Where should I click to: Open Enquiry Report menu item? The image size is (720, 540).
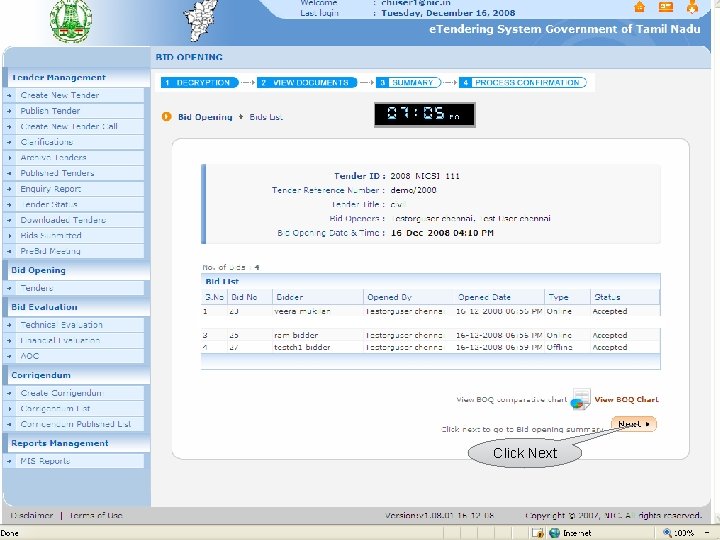point(51,189)
